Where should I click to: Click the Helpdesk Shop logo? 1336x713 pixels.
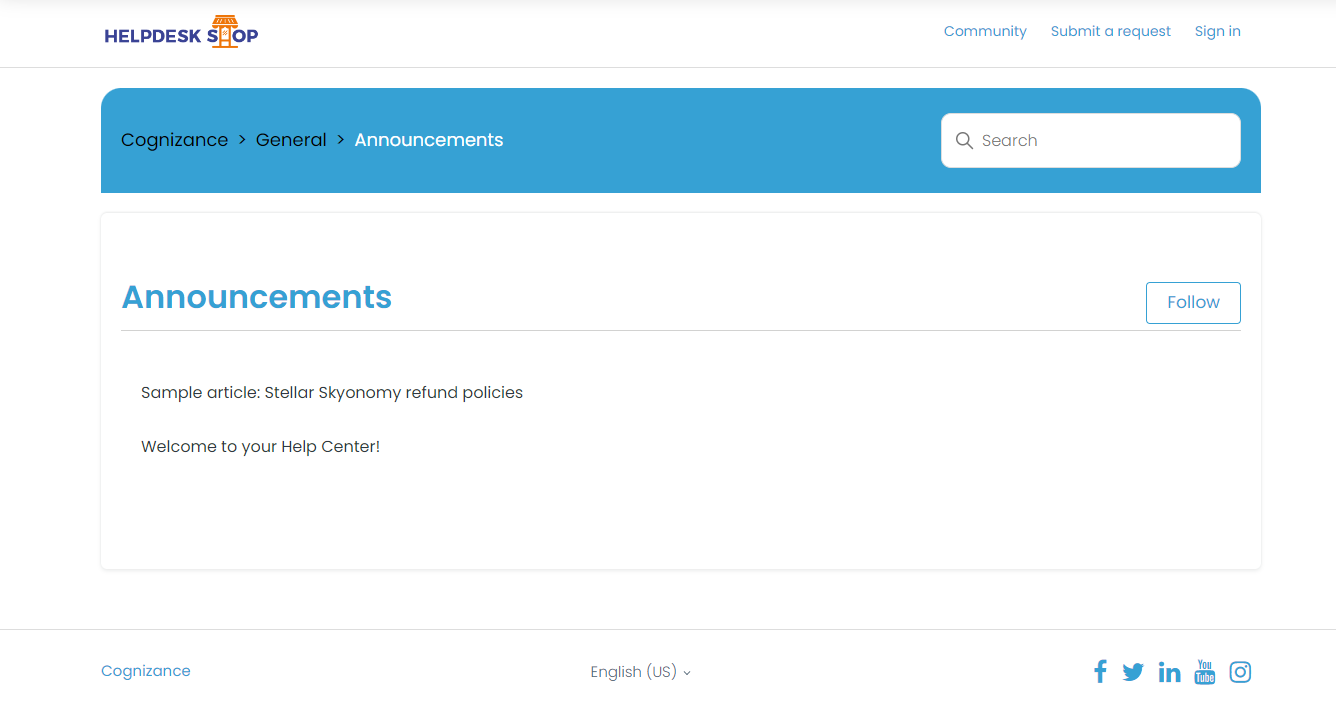[181, 33]
